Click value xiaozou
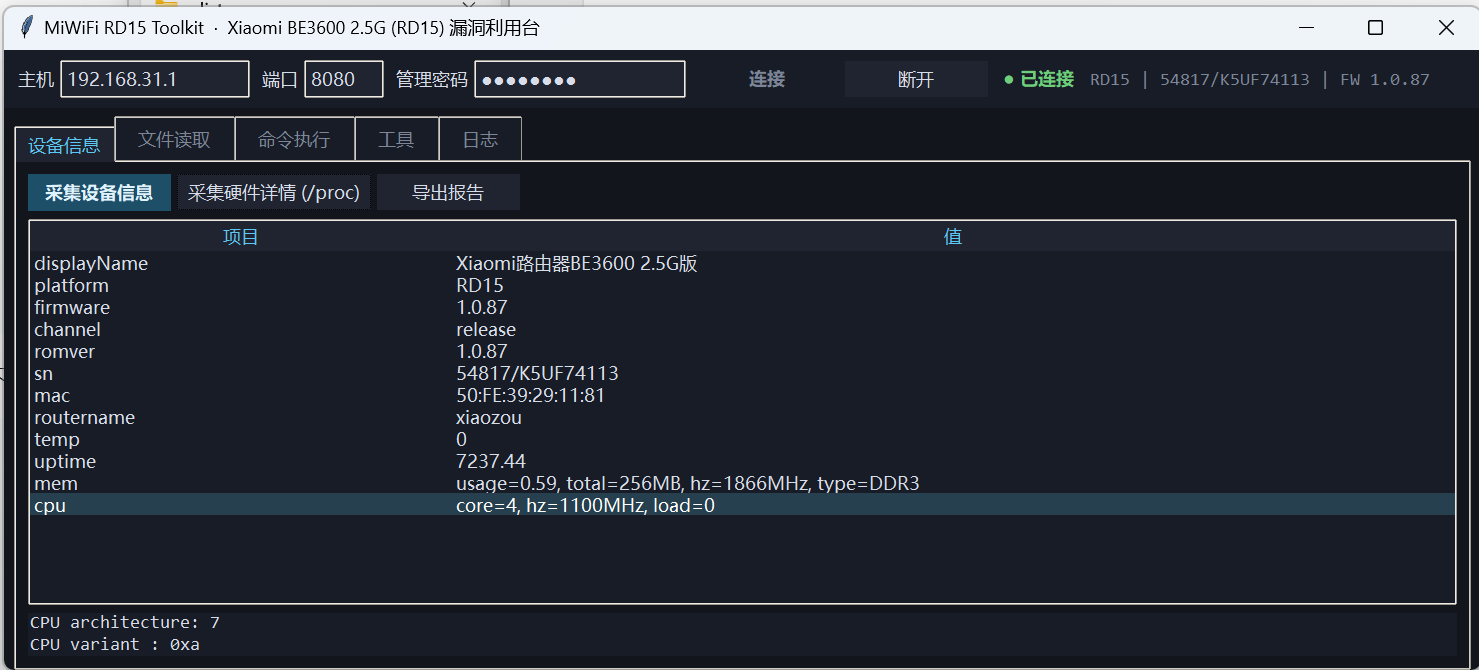 click(489, 418)
